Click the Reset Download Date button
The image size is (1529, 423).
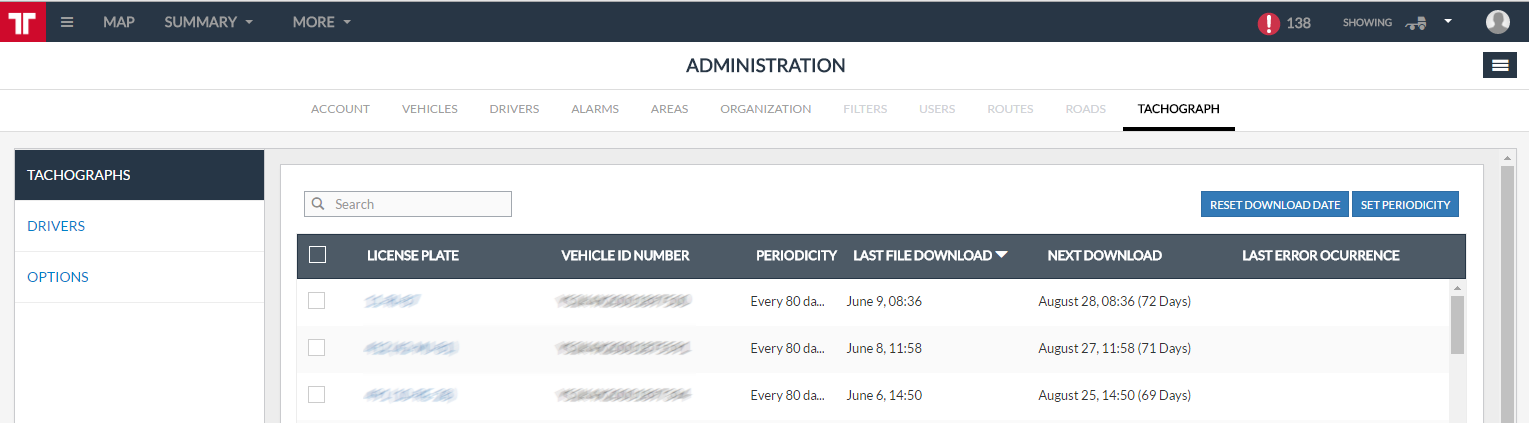[x=1274, y=204]
